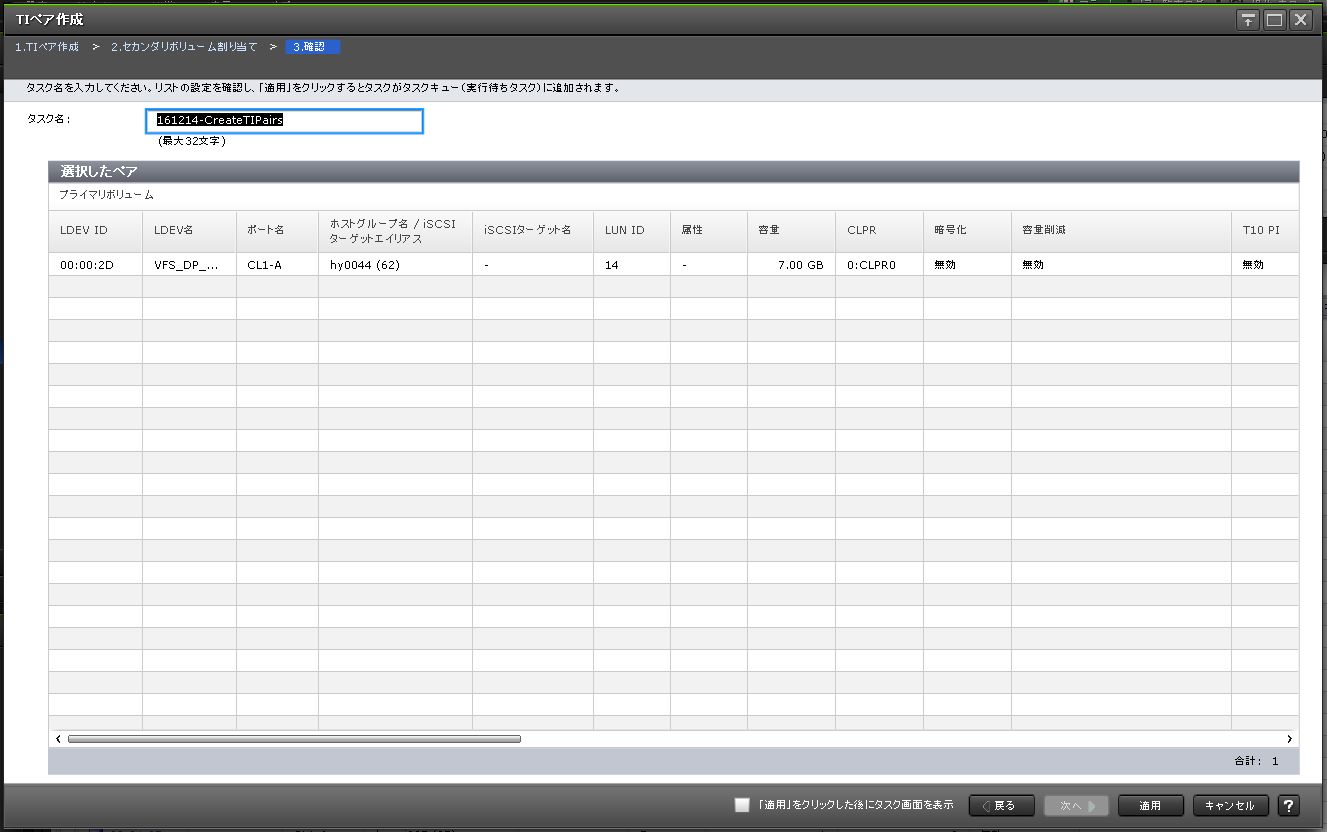The width and height of the screenshot is (1327, 832).
Task: Enable showing task screen after 適用
Action: click(741, 805)
